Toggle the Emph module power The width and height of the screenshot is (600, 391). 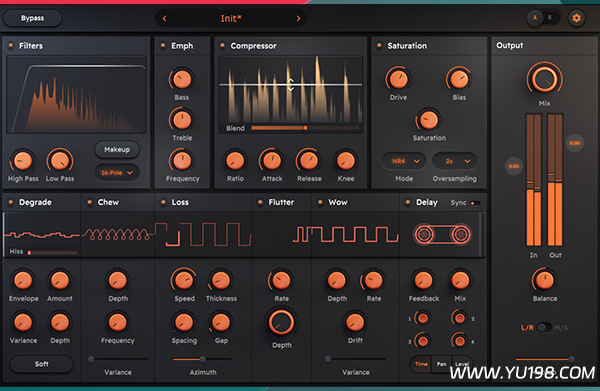coord(163,45)
